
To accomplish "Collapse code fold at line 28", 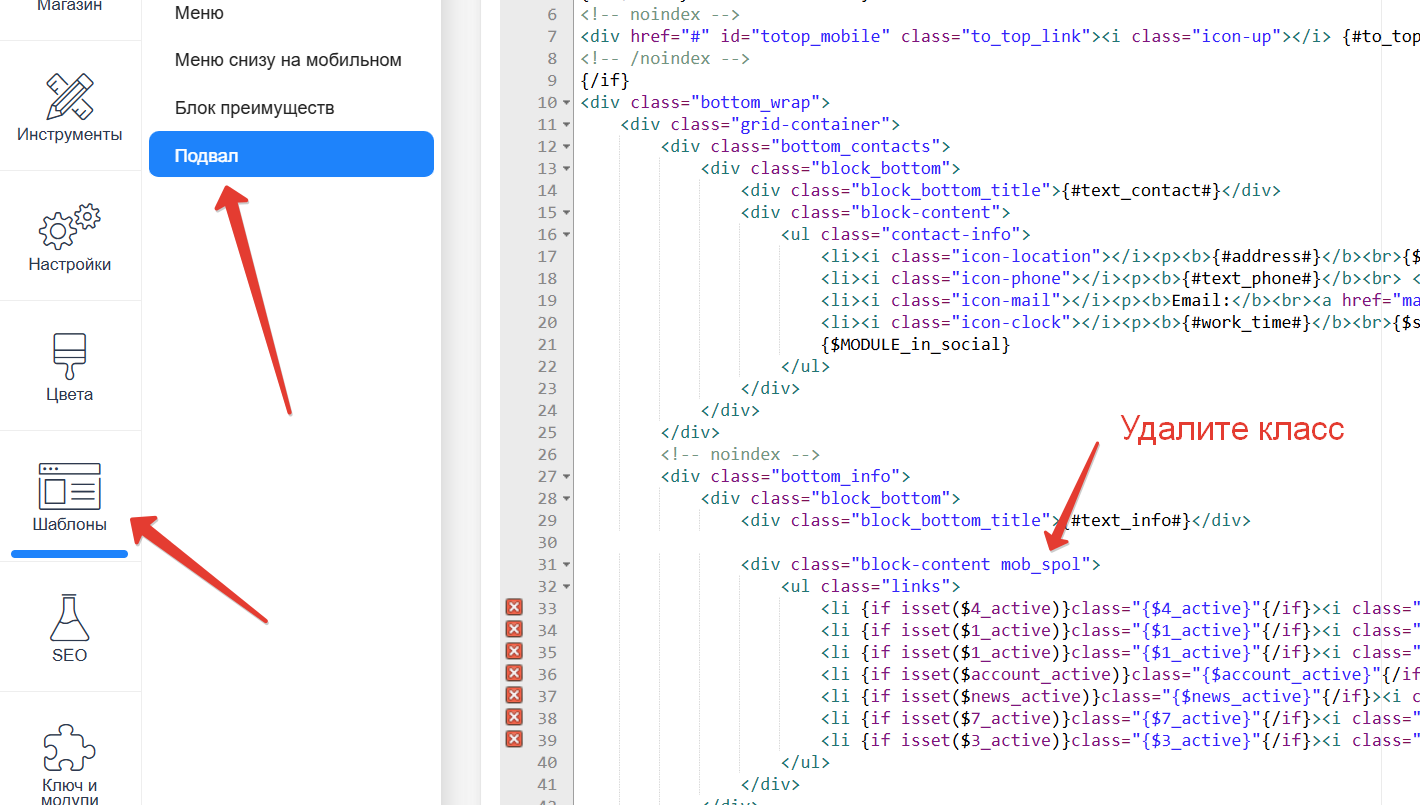I will [567, 499].
